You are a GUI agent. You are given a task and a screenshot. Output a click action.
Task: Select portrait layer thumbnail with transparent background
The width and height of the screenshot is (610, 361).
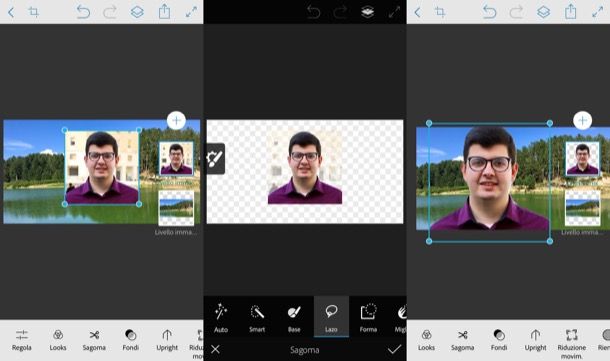(x=582, y=159)
